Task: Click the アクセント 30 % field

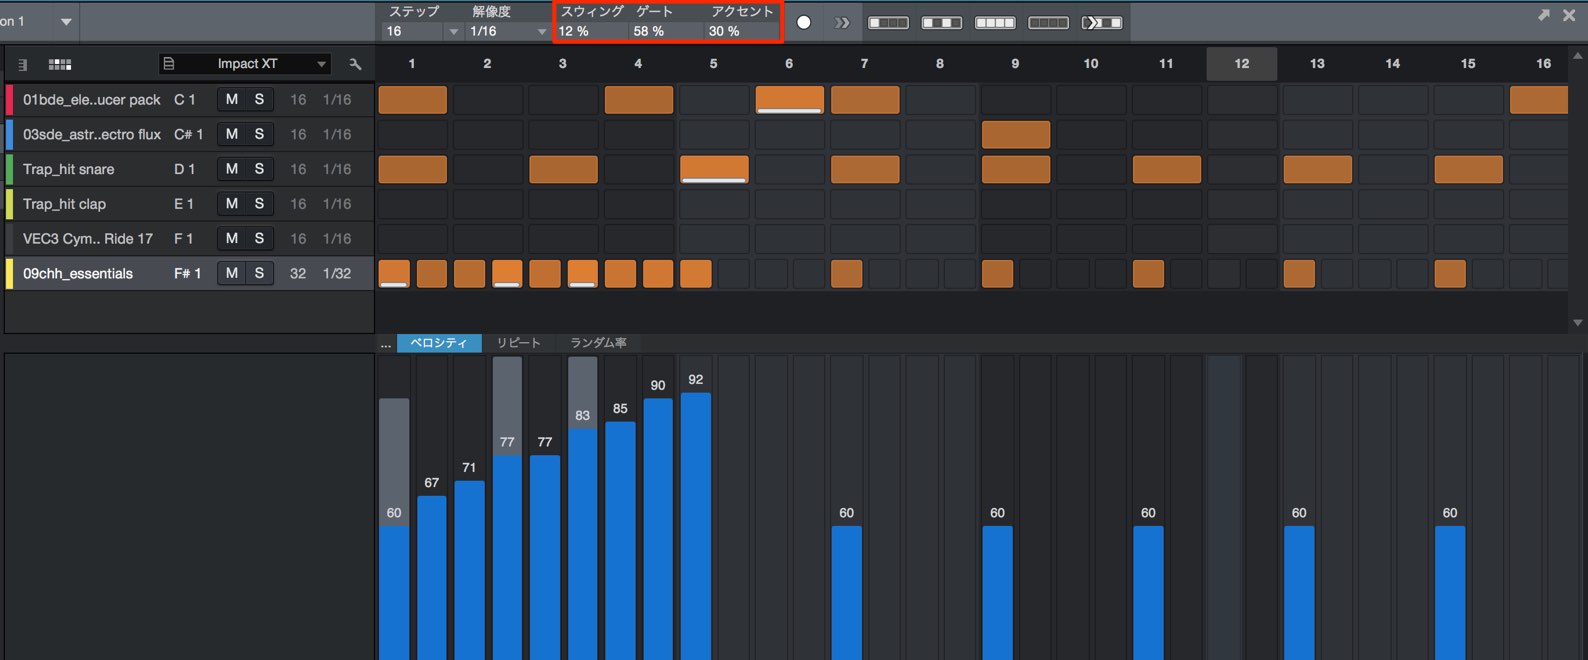Action: click(x=742, y=31)
